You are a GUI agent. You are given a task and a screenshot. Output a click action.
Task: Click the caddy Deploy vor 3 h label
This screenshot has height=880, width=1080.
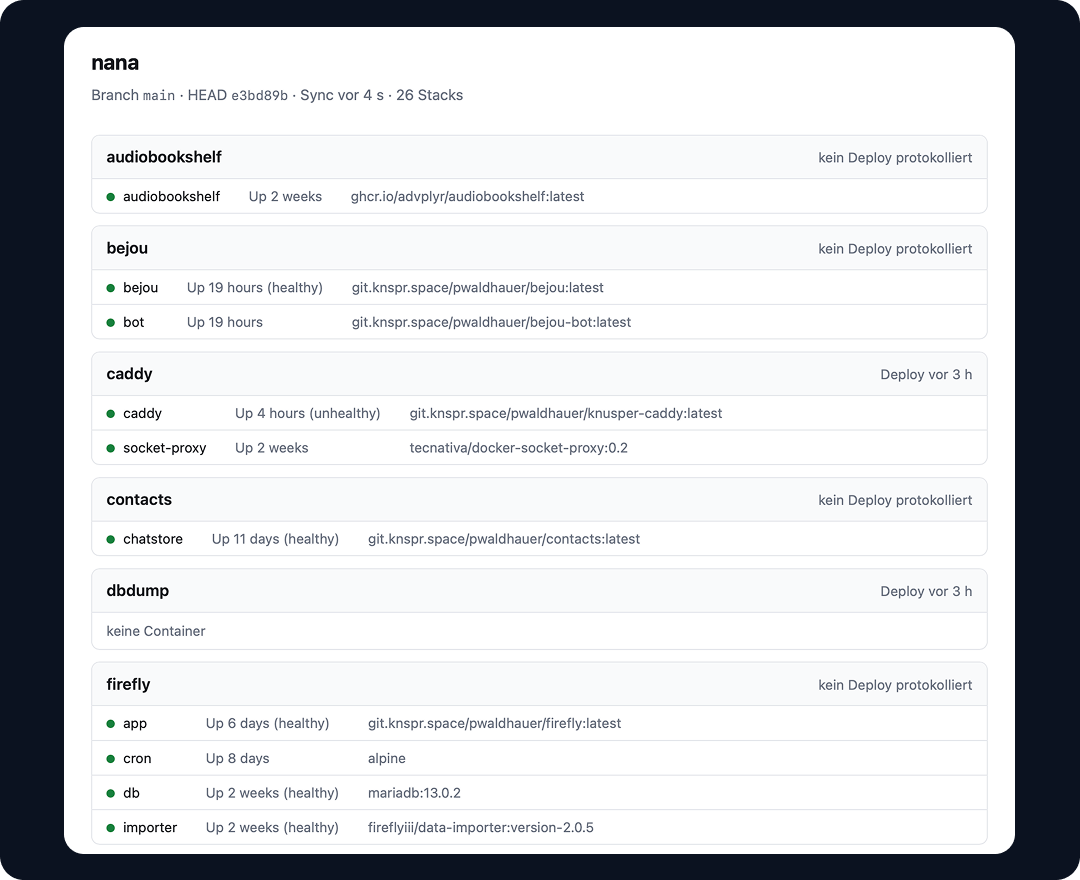click(x=926, y=375)
